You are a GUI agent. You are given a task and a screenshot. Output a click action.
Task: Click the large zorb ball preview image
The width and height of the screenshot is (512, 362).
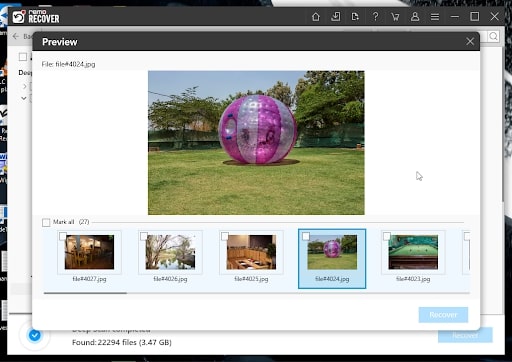pyautogui.click(x=256, y=143)
